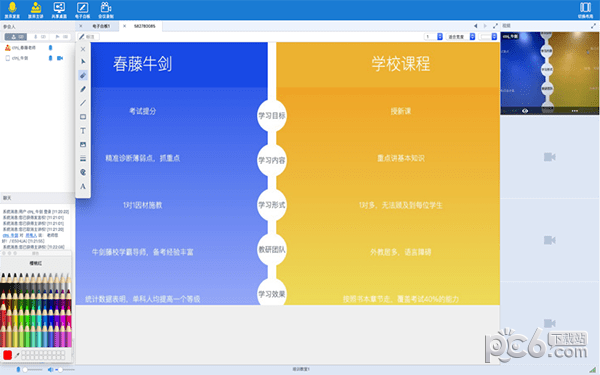600x375 pixels.
Task: Toggle camera of second participant
Action: [x=60, y=58]
